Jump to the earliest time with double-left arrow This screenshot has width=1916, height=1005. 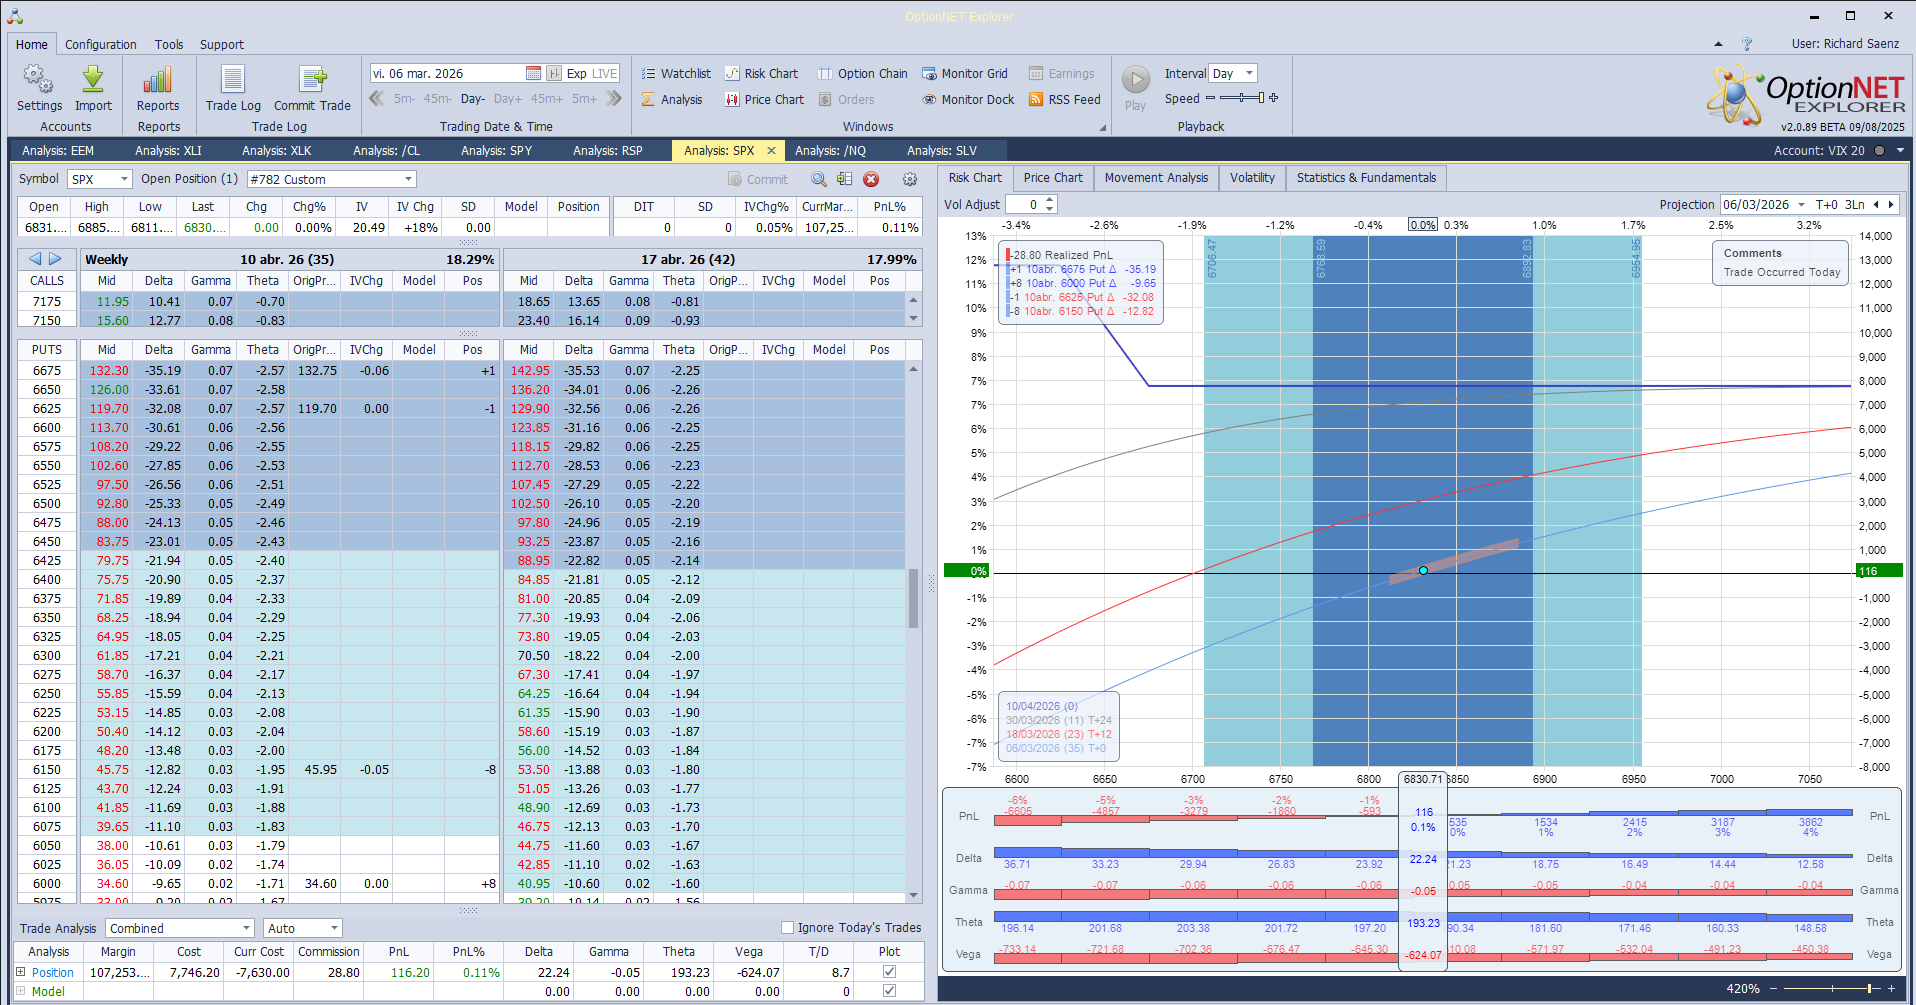tap(377, 98)
